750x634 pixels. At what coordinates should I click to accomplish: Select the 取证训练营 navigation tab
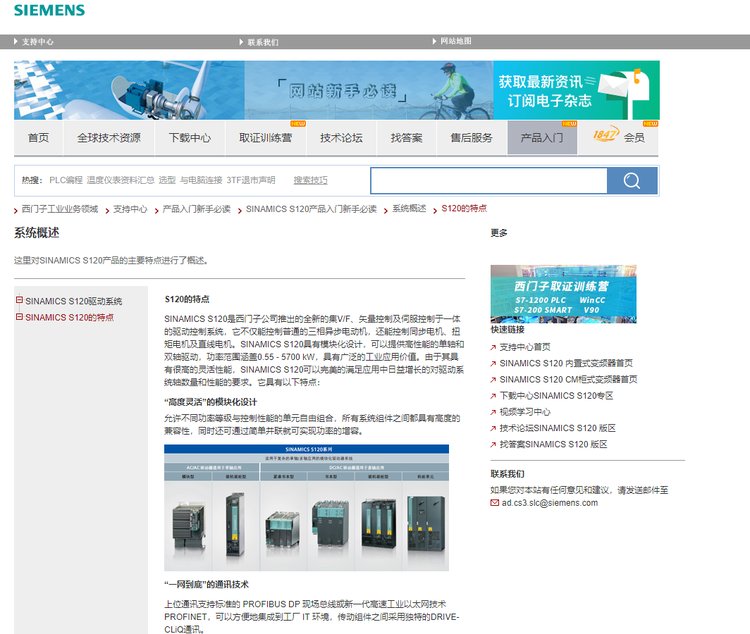265,138
